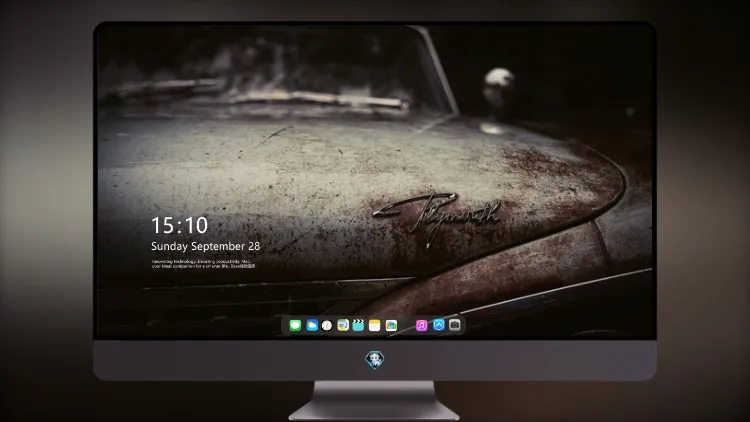Open the clapperboard video app in dock
The height and width of the screenshot is (422, 750).
pos(358,325)
